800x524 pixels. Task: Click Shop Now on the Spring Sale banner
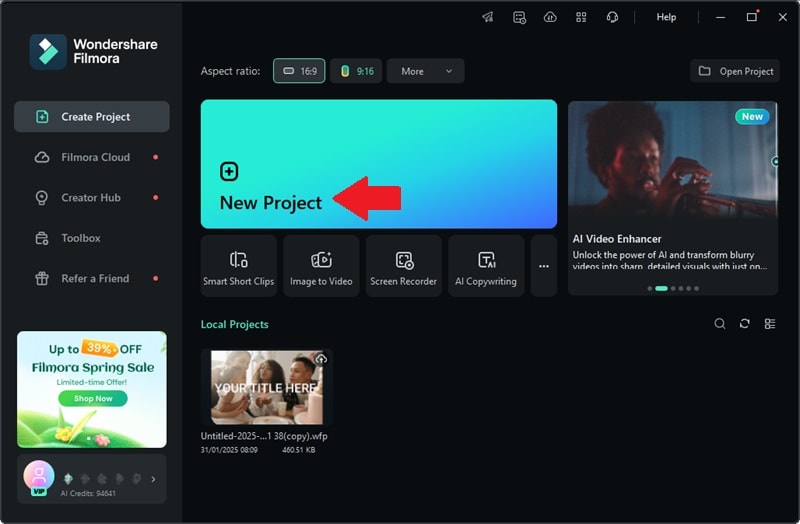point(93,398)
